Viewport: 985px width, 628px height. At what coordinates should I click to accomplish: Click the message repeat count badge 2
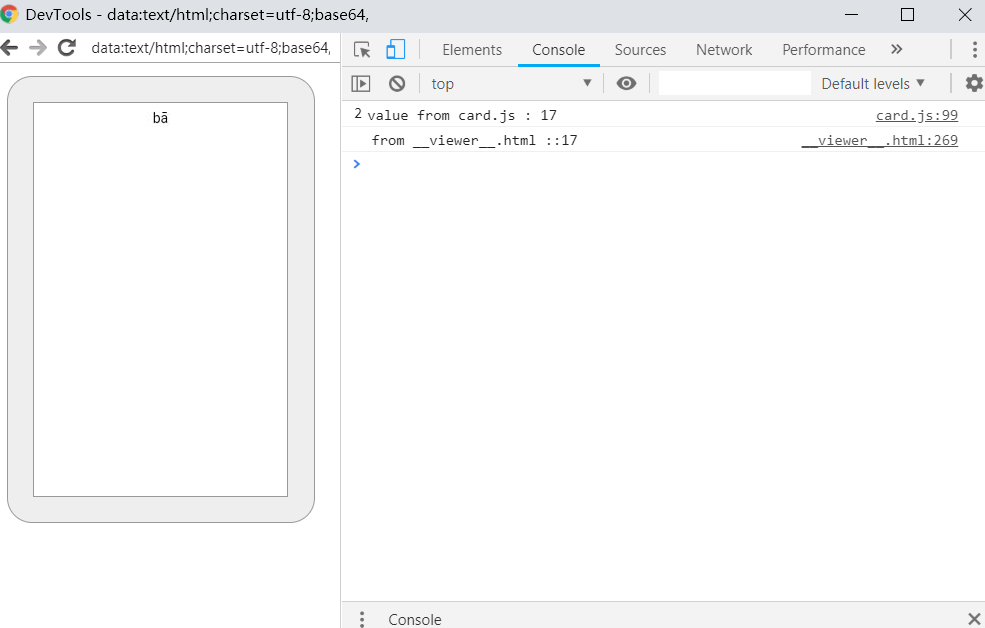point(358,114)
